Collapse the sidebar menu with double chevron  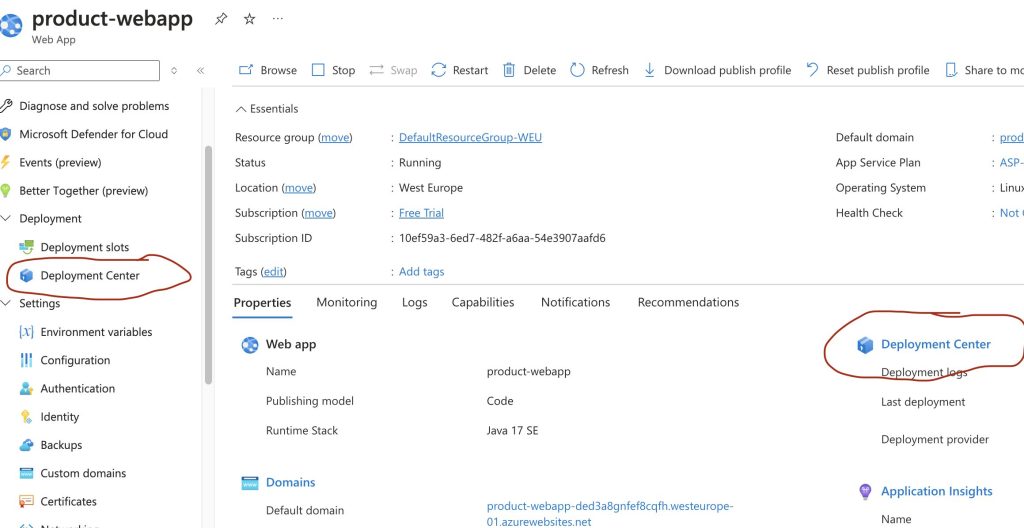[200, 71]
